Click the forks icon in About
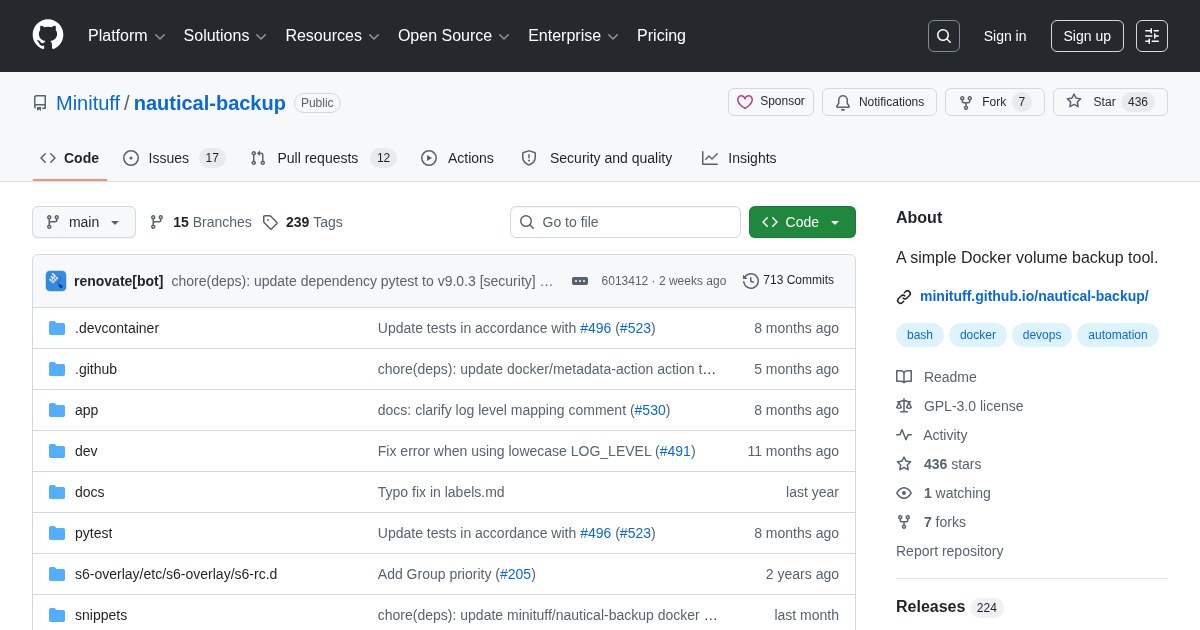 pos(904,522)
